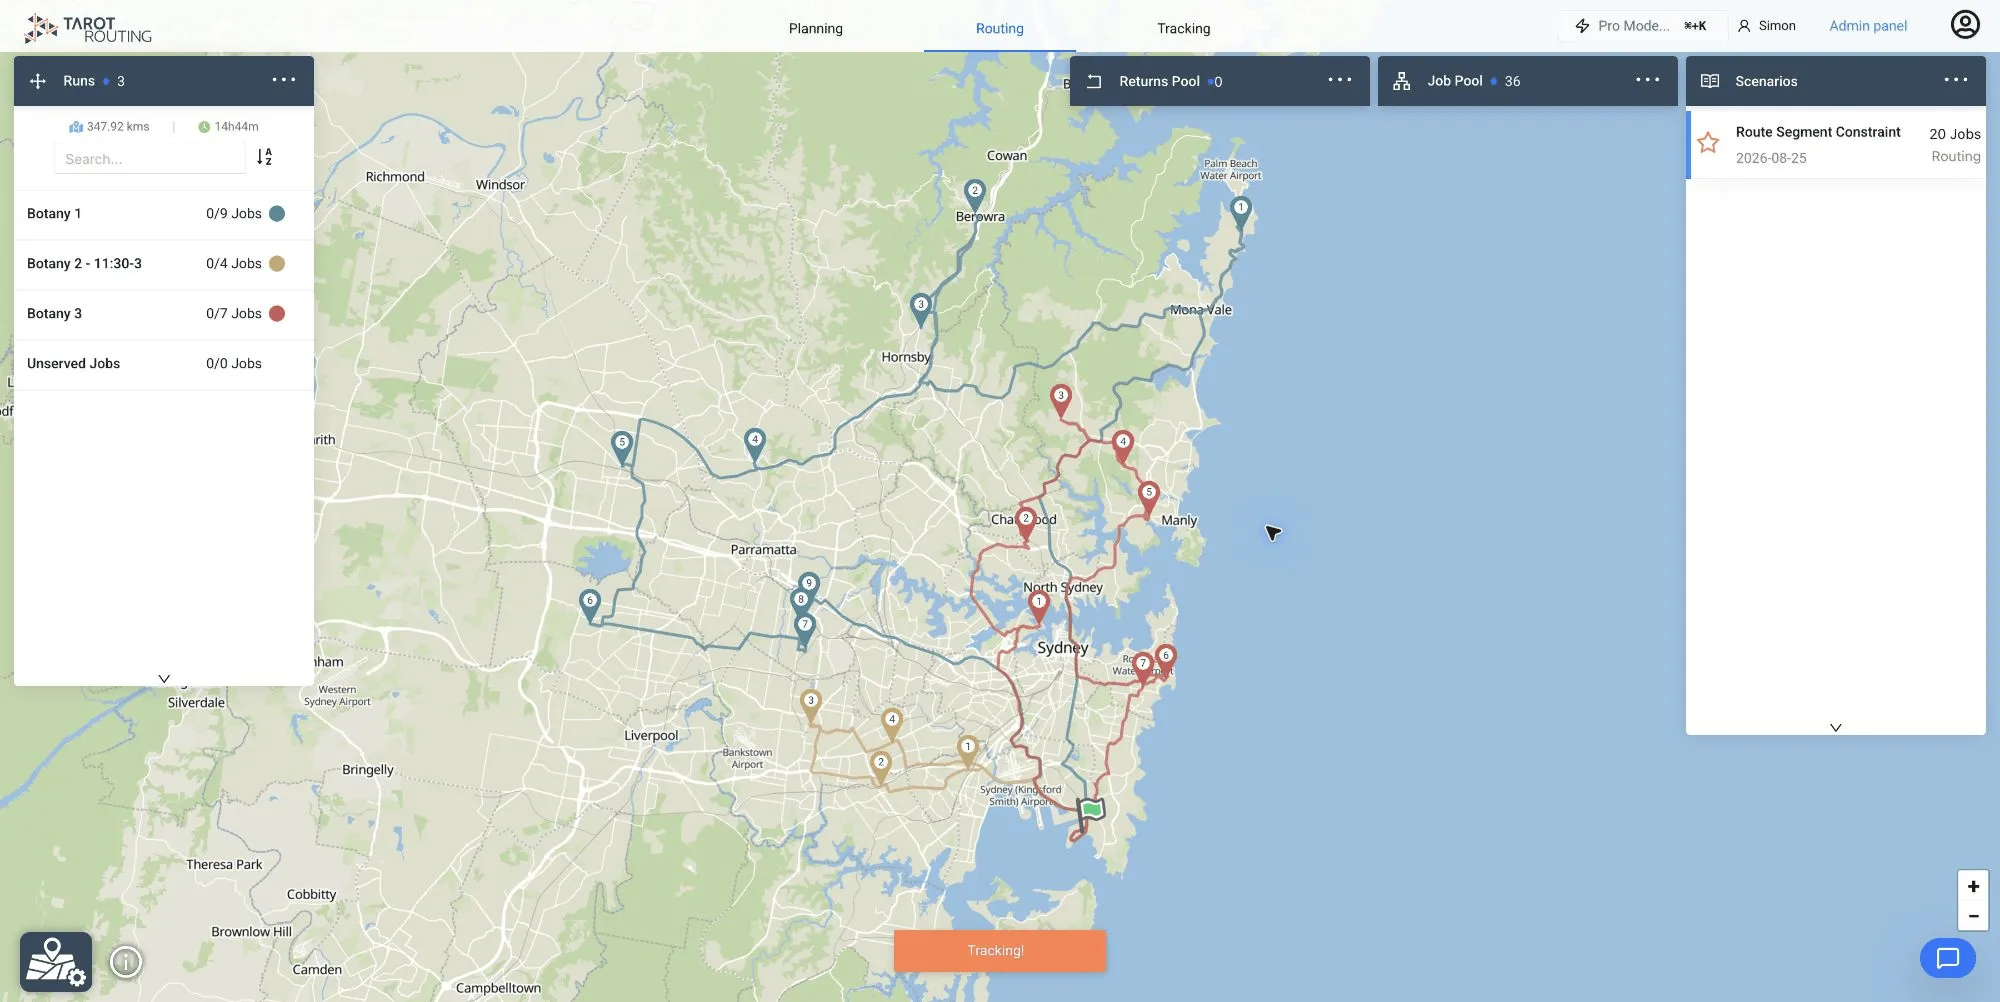Screen dimensions: 2000x1002
Task: Open the Route Segment Constraint scenario
Action: tap(1836, 144)
